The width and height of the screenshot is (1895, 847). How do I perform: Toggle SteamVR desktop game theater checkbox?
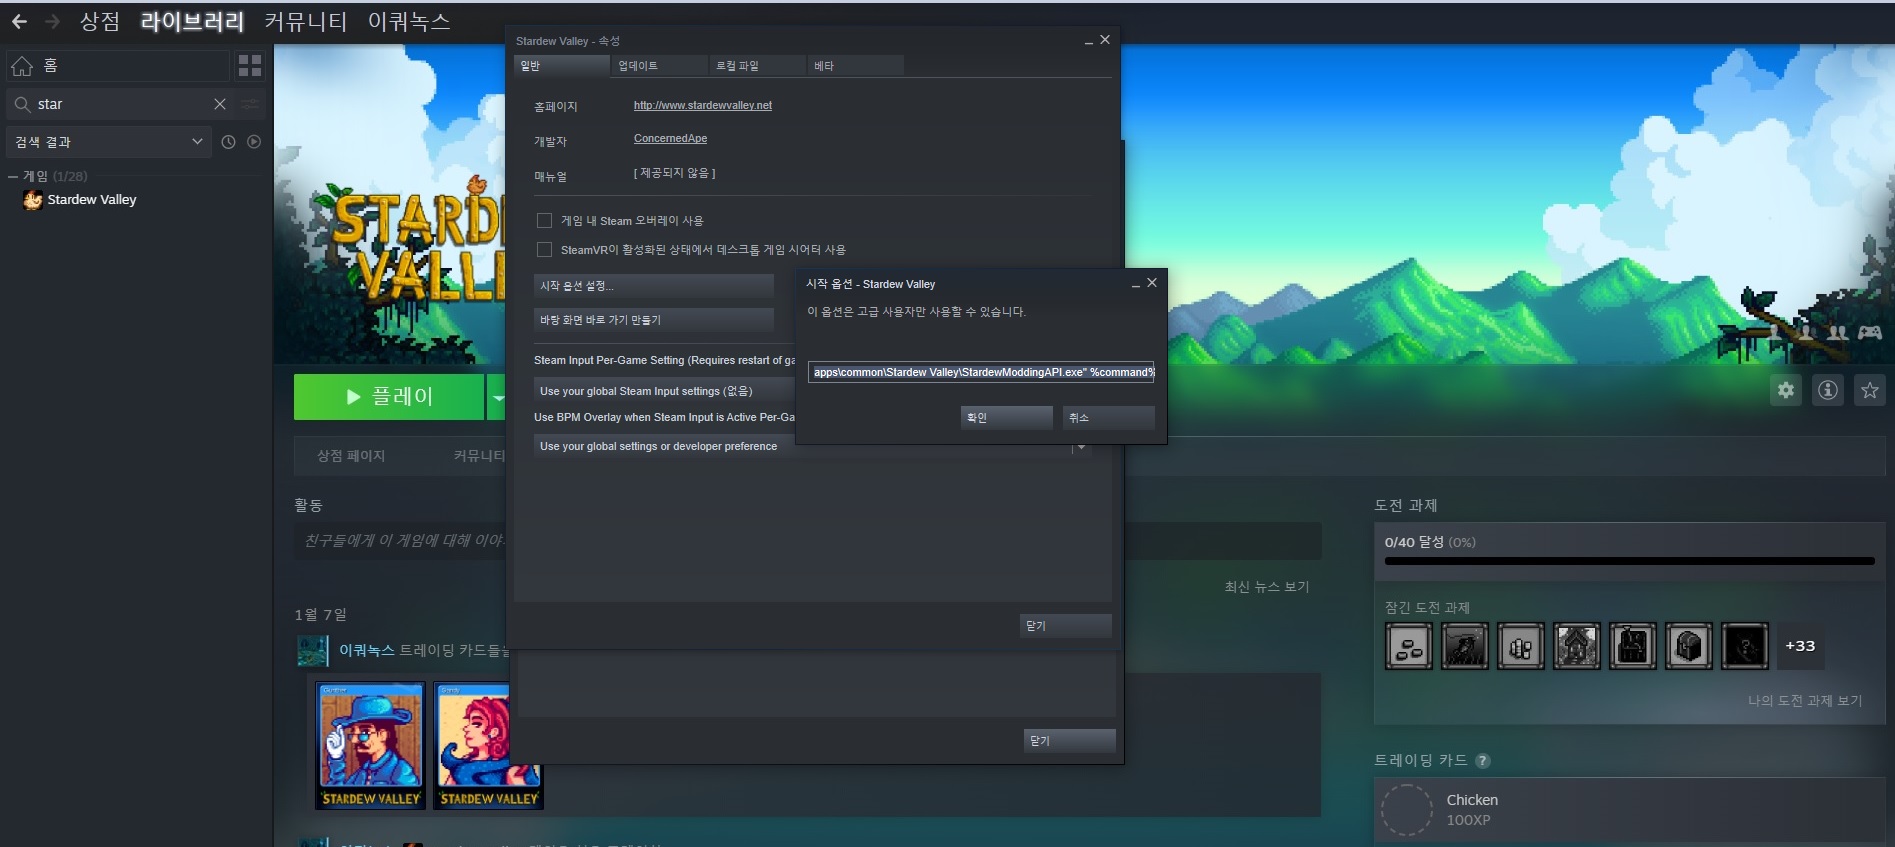(544, 249)
